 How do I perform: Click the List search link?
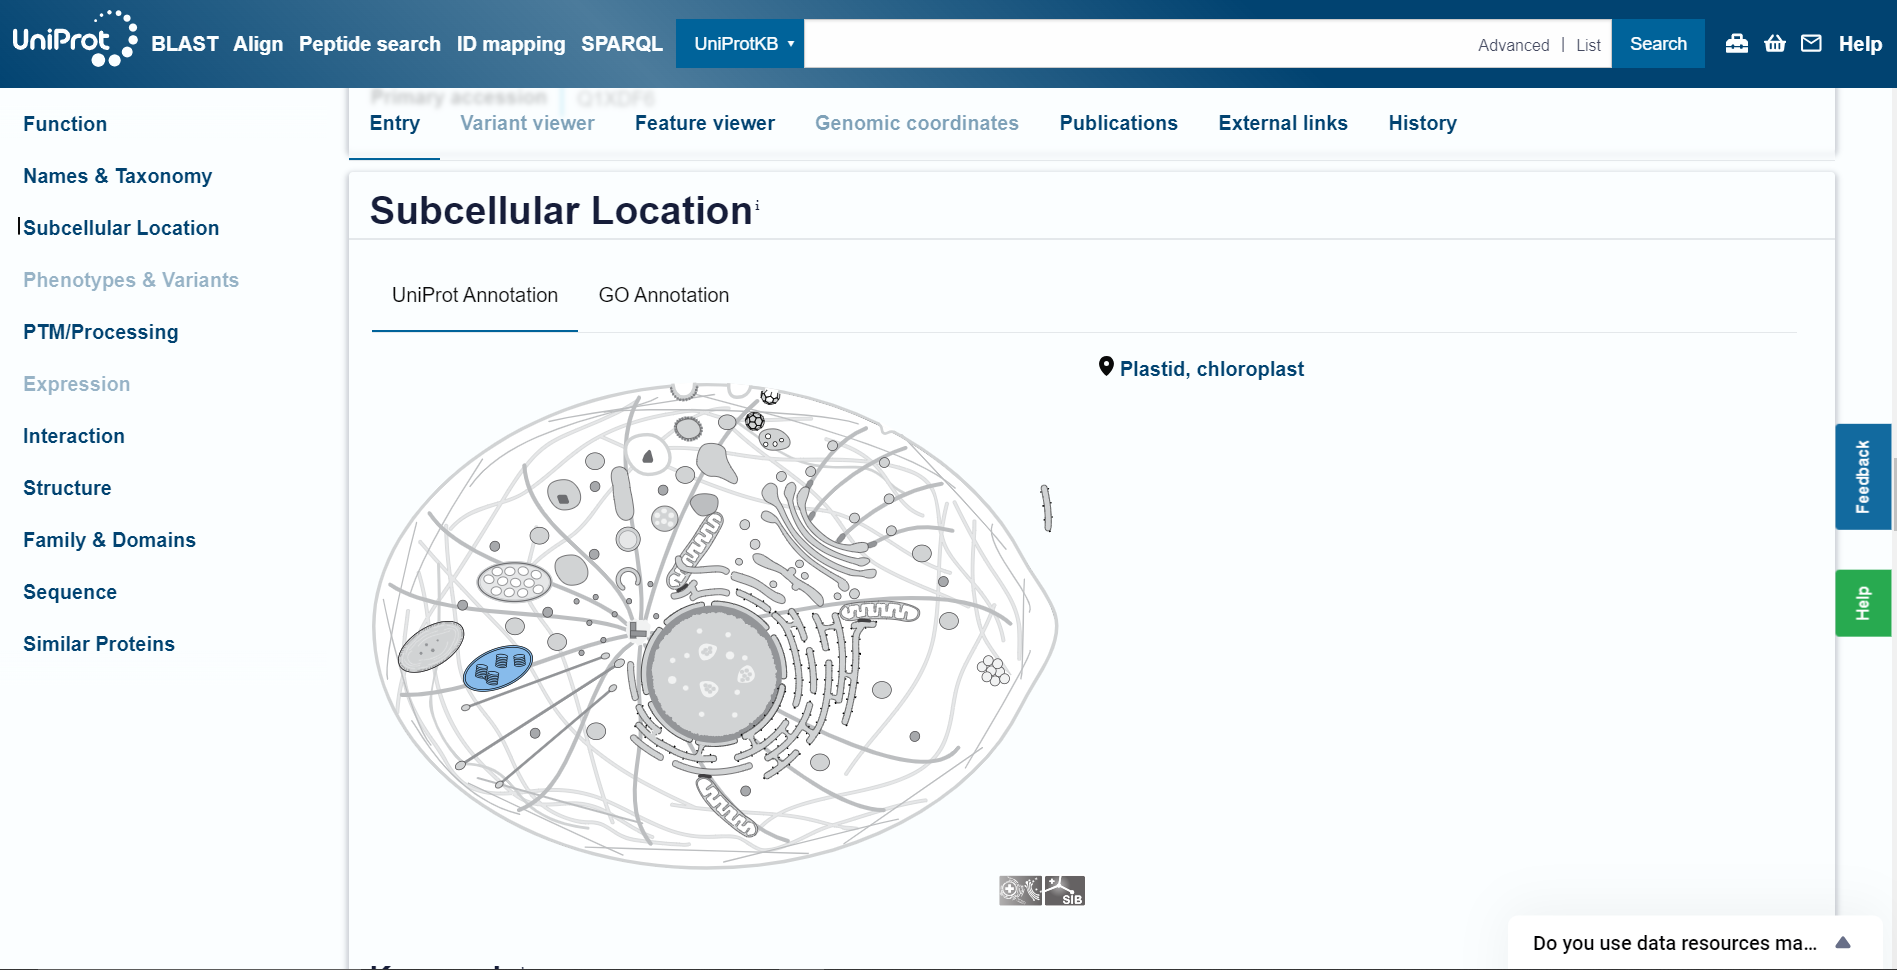[x=1588, y=45]
